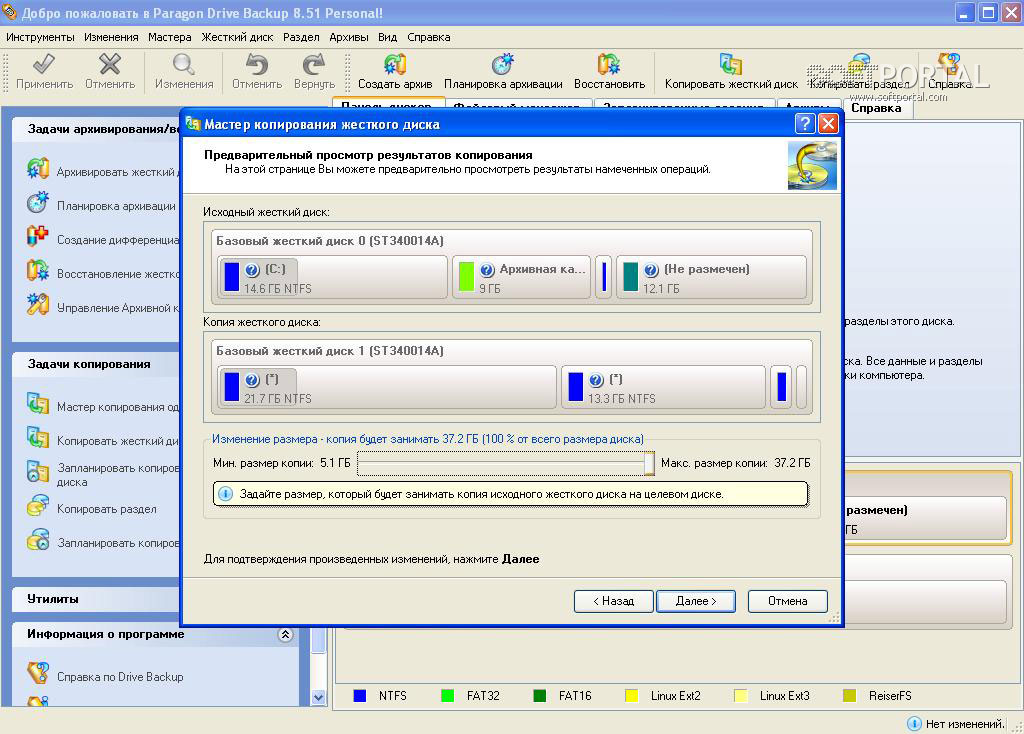This screenshot has height=734, width=1024.
Task: Click the copy size slider handle
Action: point(649,463)
